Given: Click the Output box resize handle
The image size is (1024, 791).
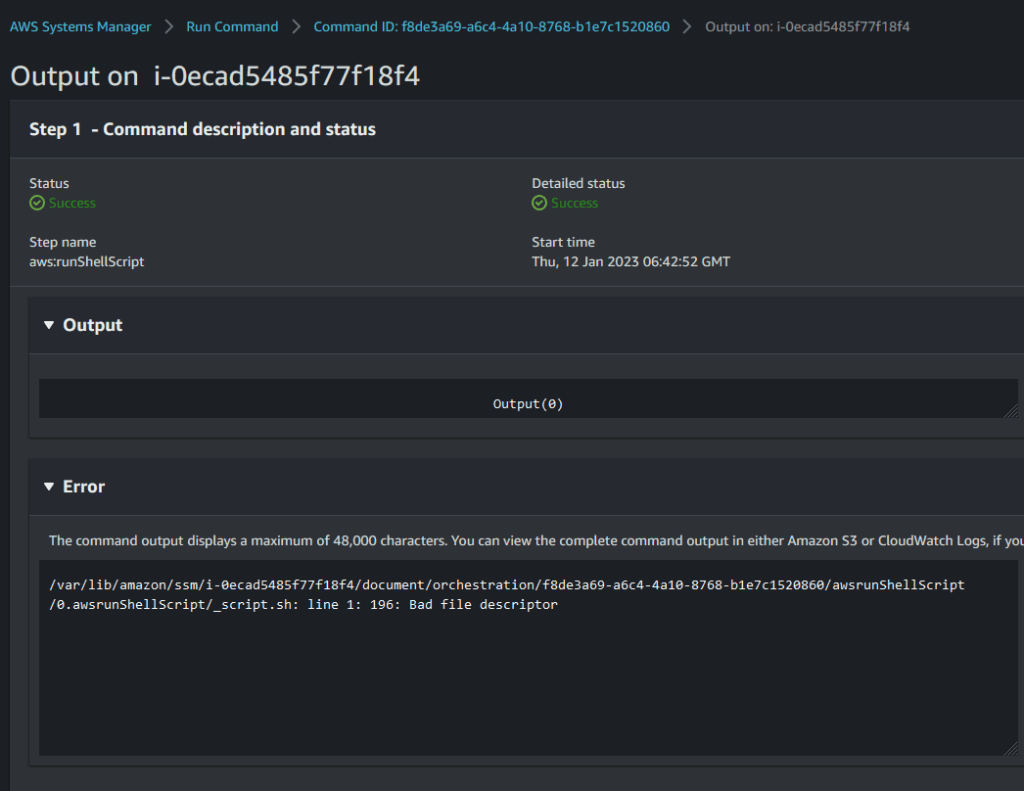Looking at the screenshot, I should [x=1010, y=411].
